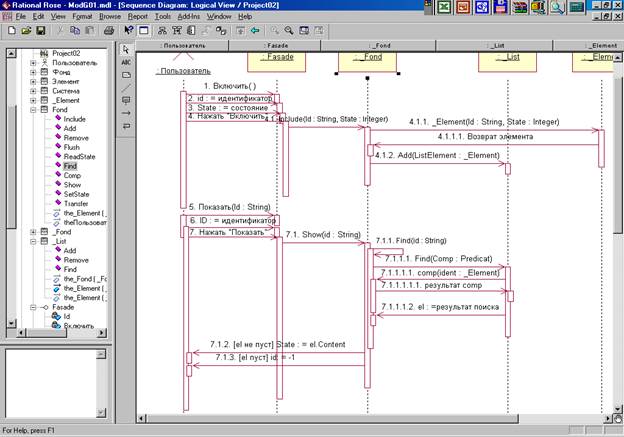Viewport: 624px width, 437px height.
Task: Click the context Help toolbar icon
Action: click(x=129, y=31)
